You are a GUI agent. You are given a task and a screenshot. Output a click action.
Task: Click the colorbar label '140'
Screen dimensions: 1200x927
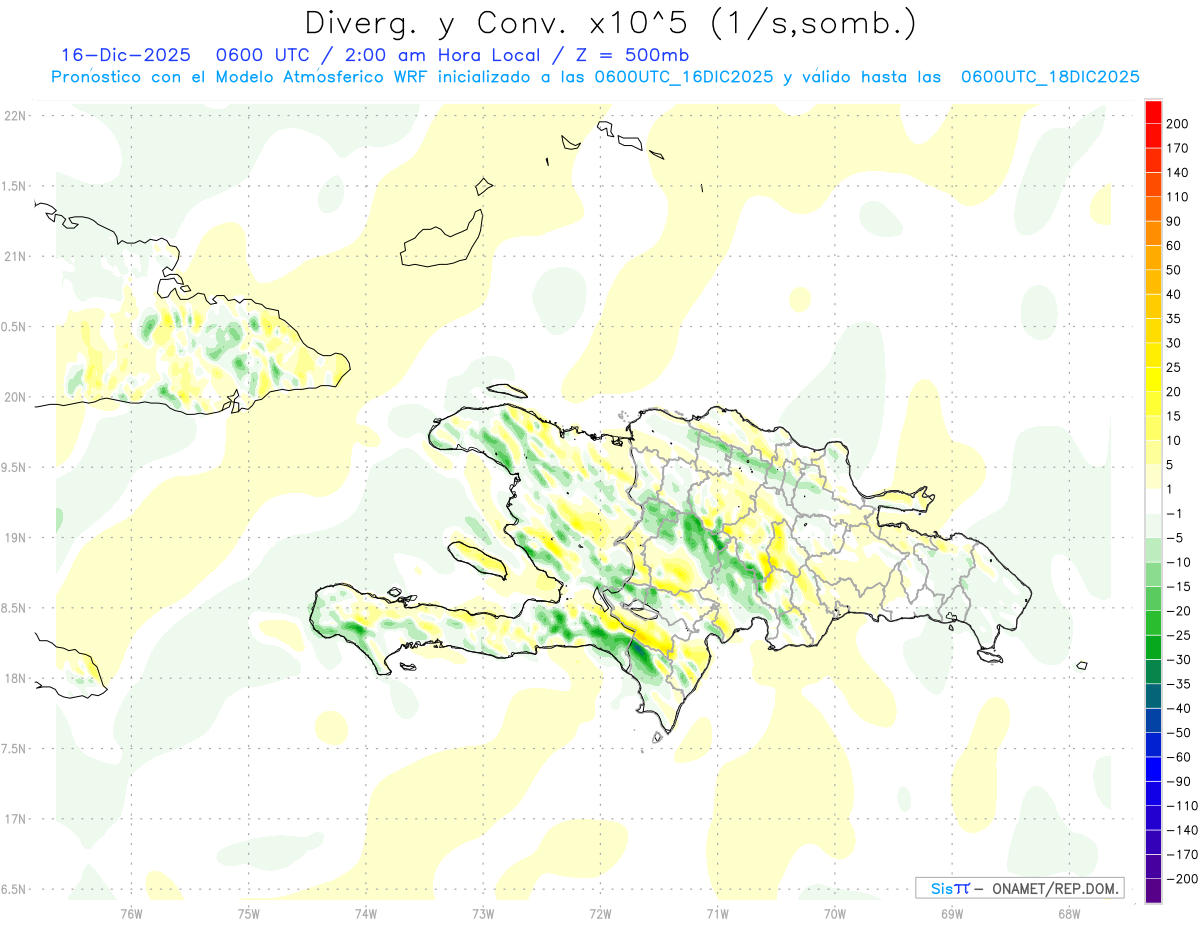click(x=1179, y=173)
